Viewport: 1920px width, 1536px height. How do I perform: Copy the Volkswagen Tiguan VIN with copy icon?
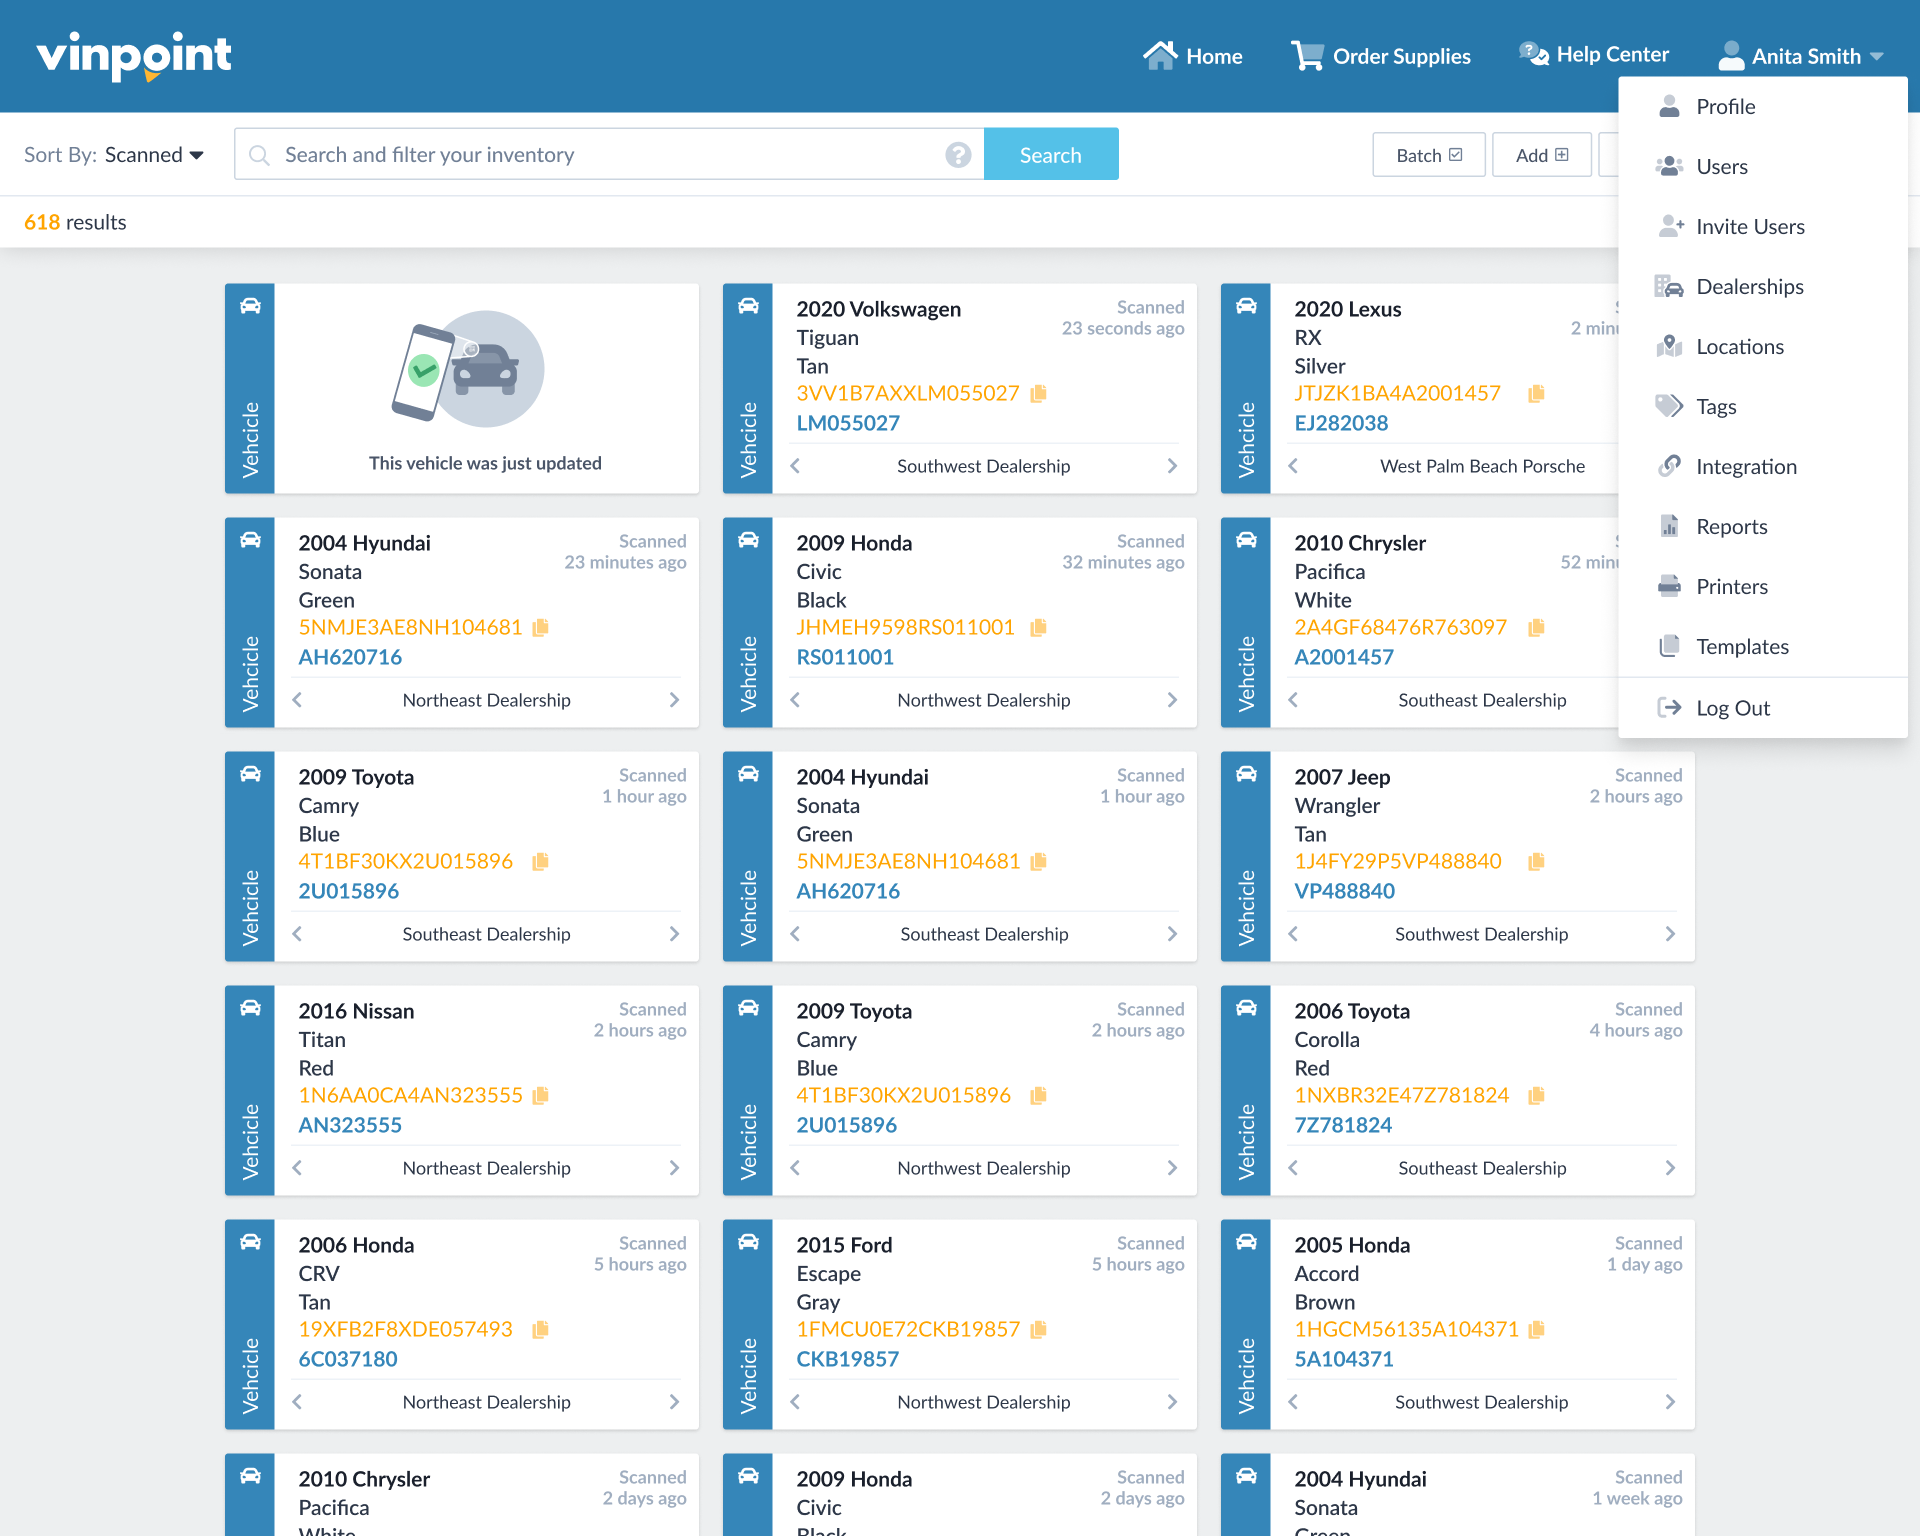[x=1038, y=394]
